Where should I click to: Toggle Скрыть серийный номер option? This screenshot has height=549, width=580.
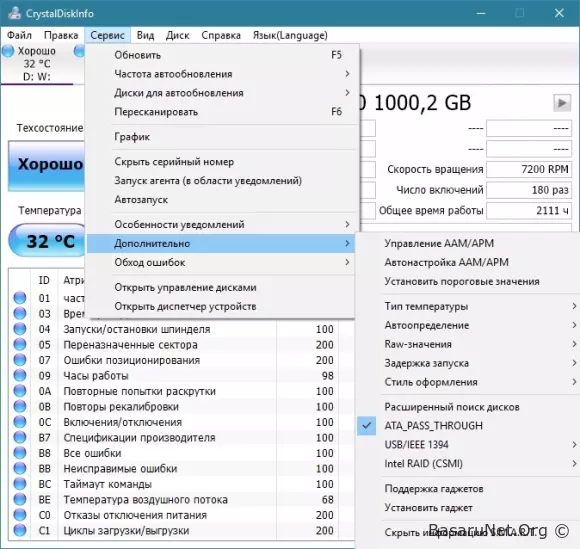[221, 162]
